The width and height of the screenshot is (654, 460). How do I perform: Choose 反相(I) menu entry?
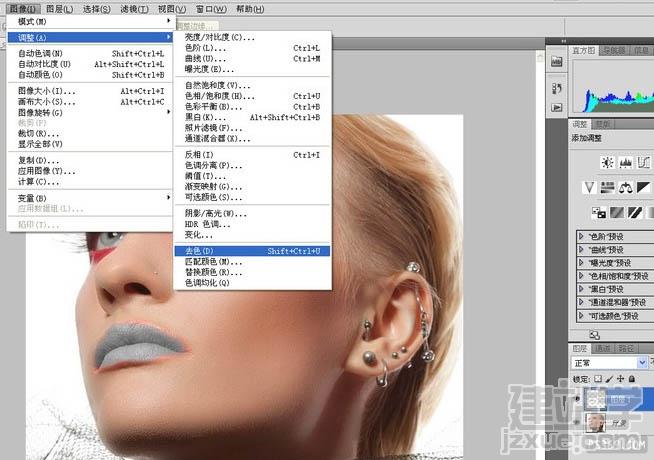252,155
